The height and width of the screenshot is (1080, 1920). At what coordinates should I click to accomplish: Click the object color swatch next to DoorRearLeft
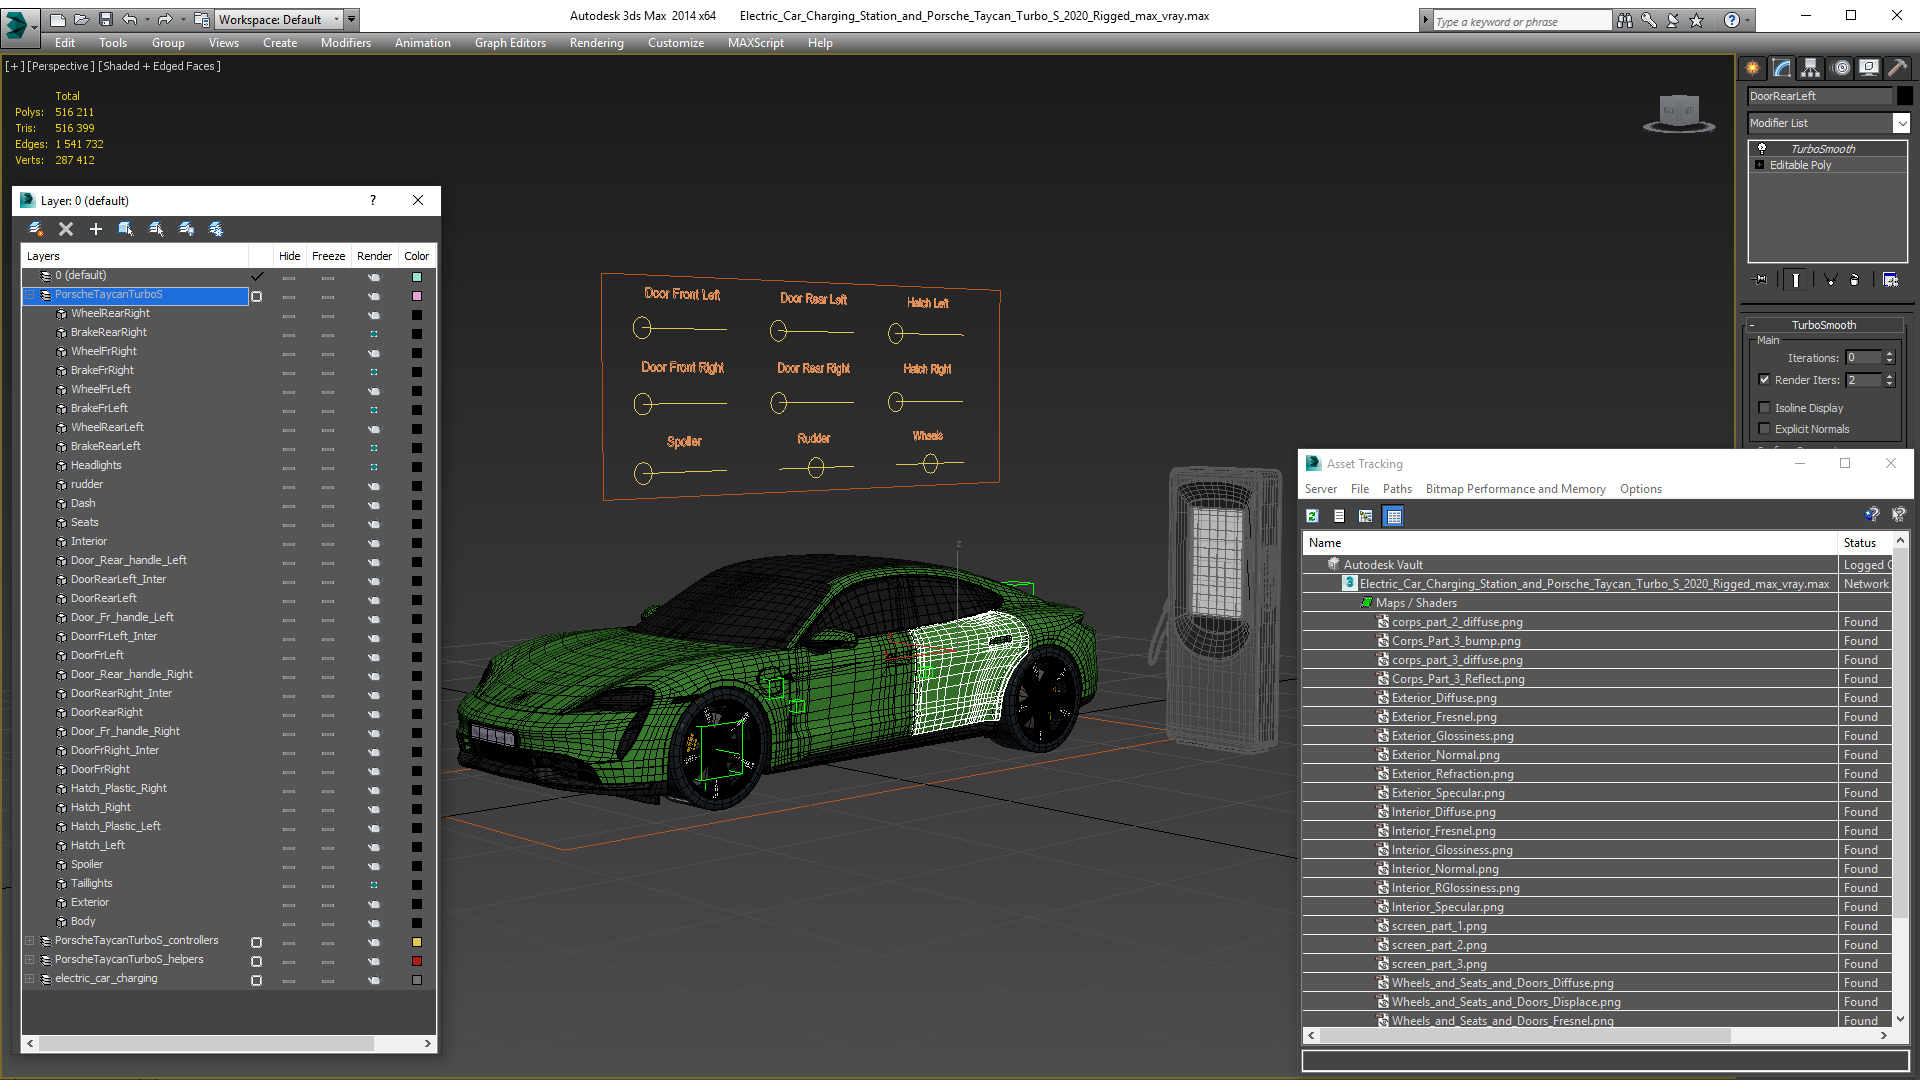(1905, 96)
